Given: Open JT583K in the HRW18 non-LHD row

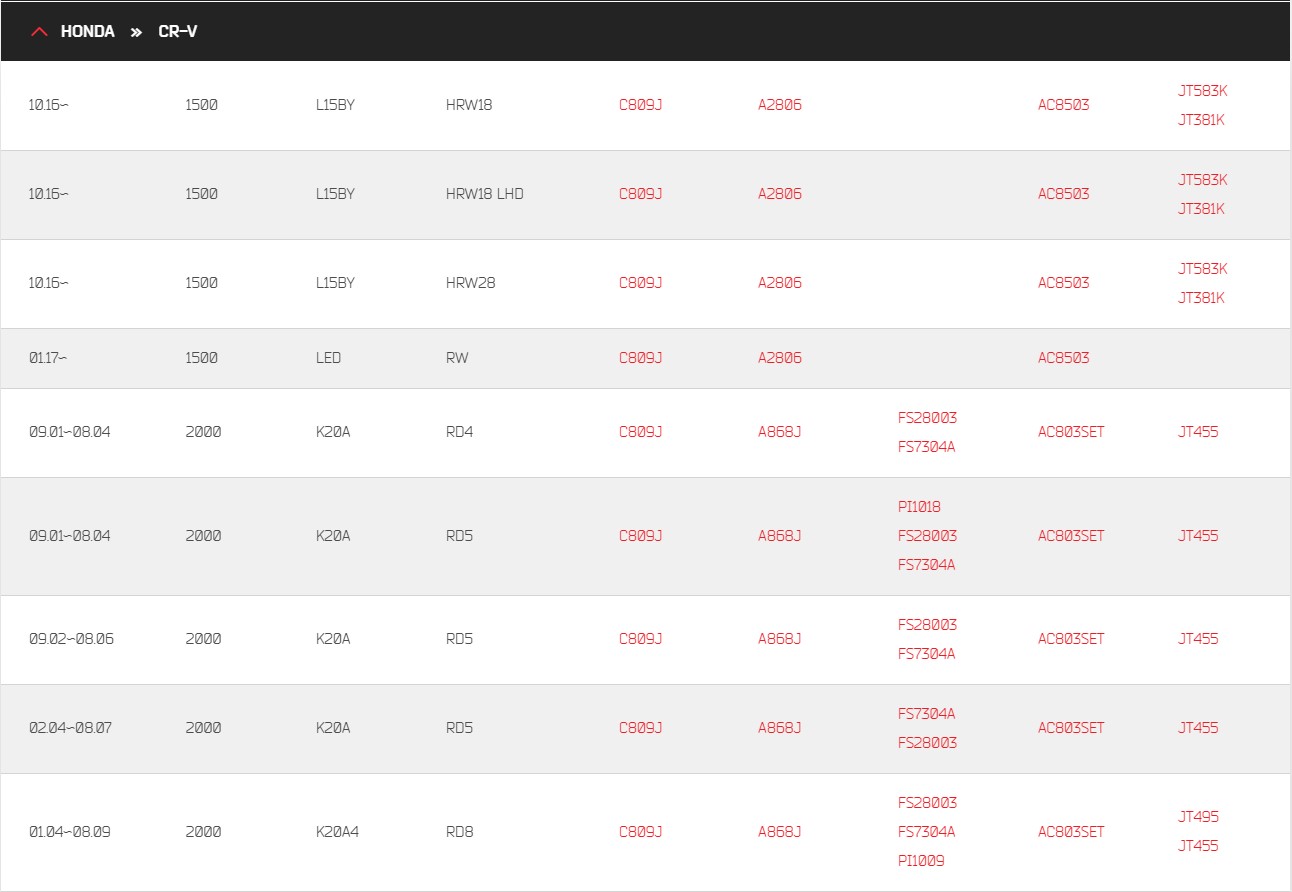Looking at the screenshot, I should tap(1202, 91).
